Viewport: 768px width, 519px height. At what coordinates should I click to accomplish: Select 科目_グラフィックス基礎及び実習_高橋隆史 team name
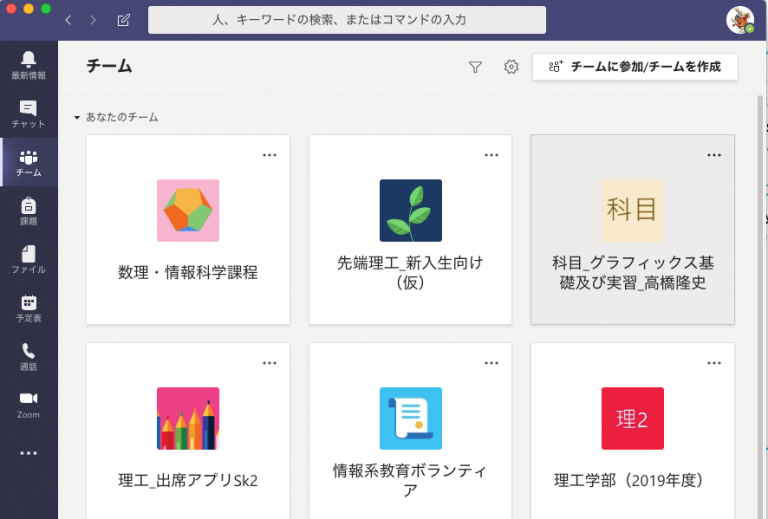632,272
